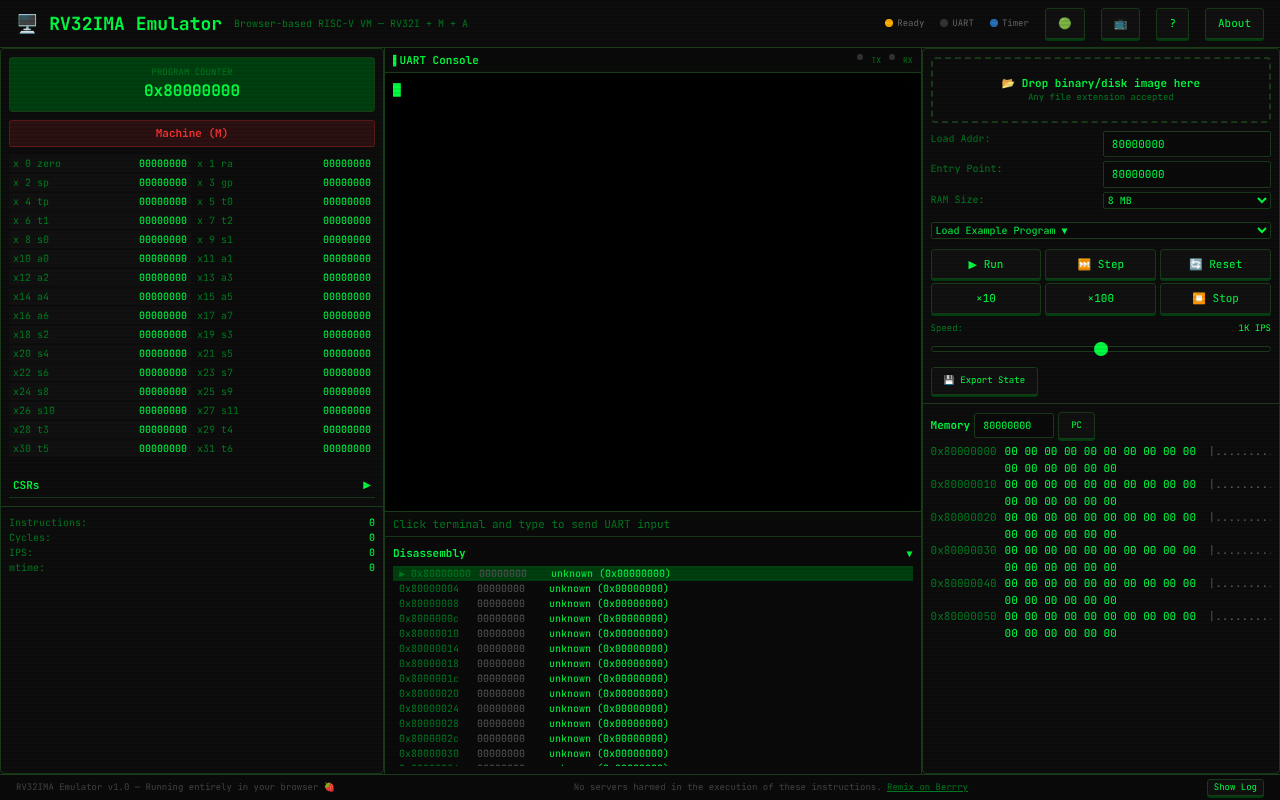Click the computer logo next to RV32IMA Emulator
The width and height of the screenshot is (1280, 800).
pos(27,24)
